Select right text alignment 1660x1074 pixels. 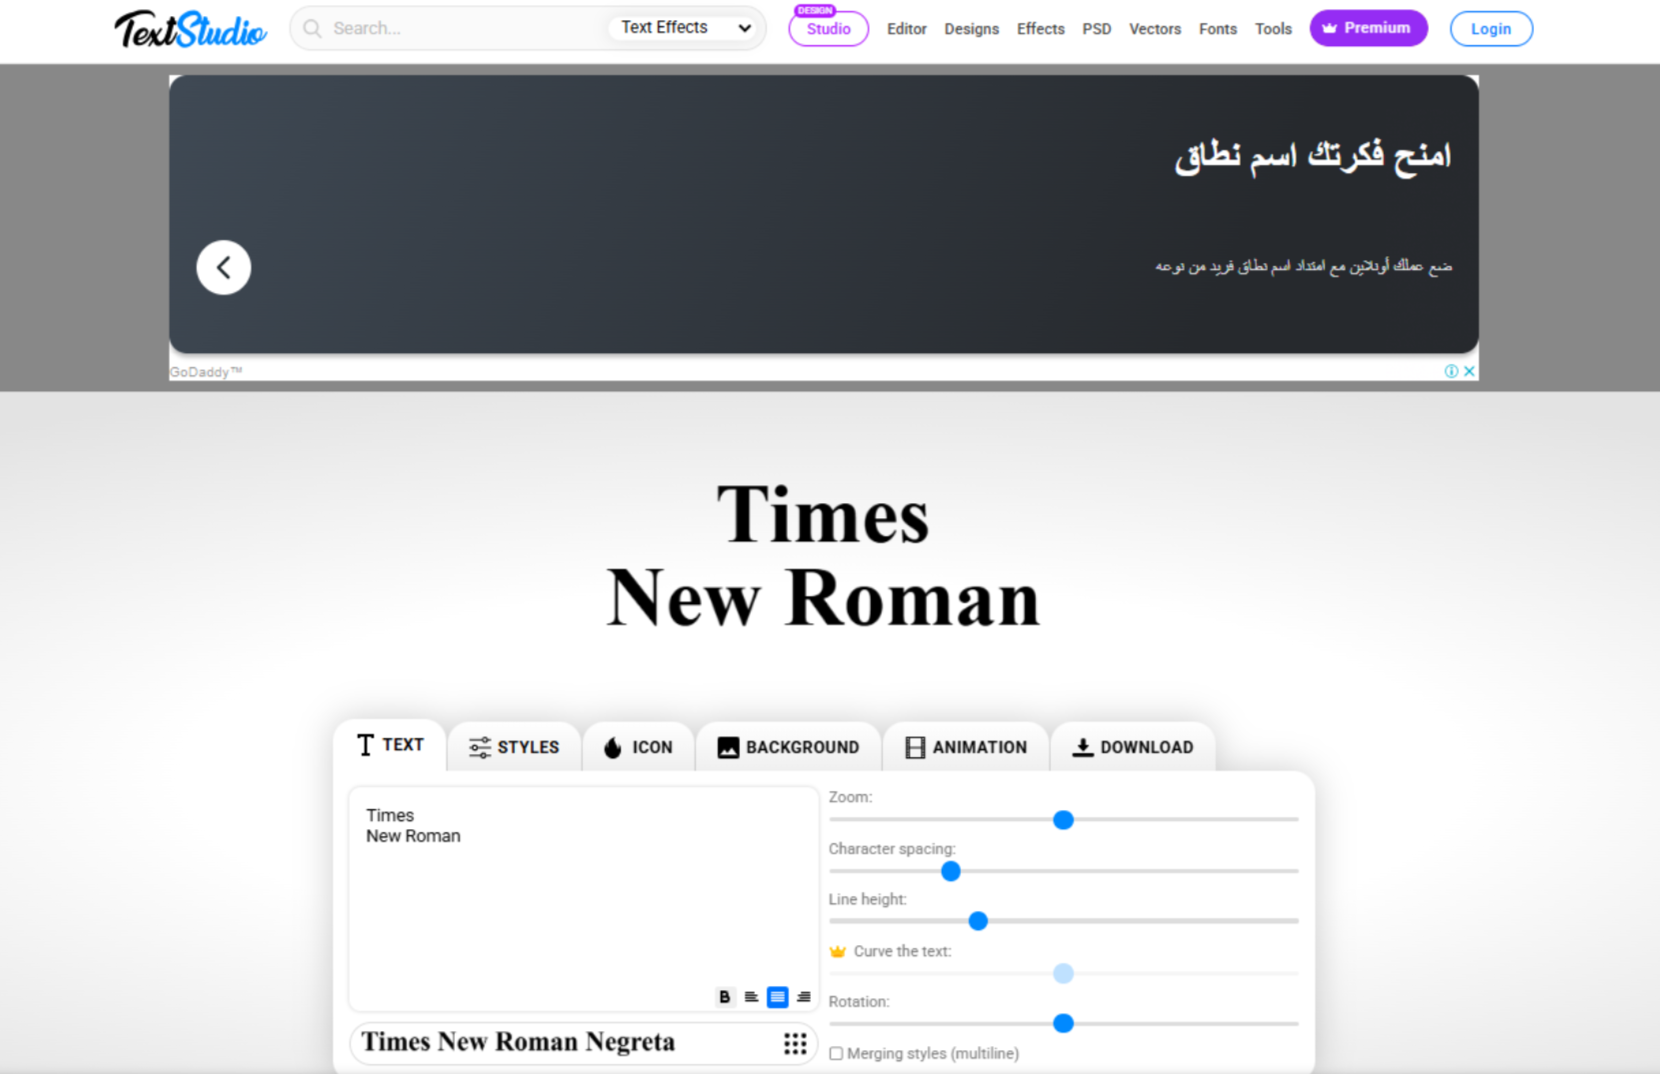804,997
